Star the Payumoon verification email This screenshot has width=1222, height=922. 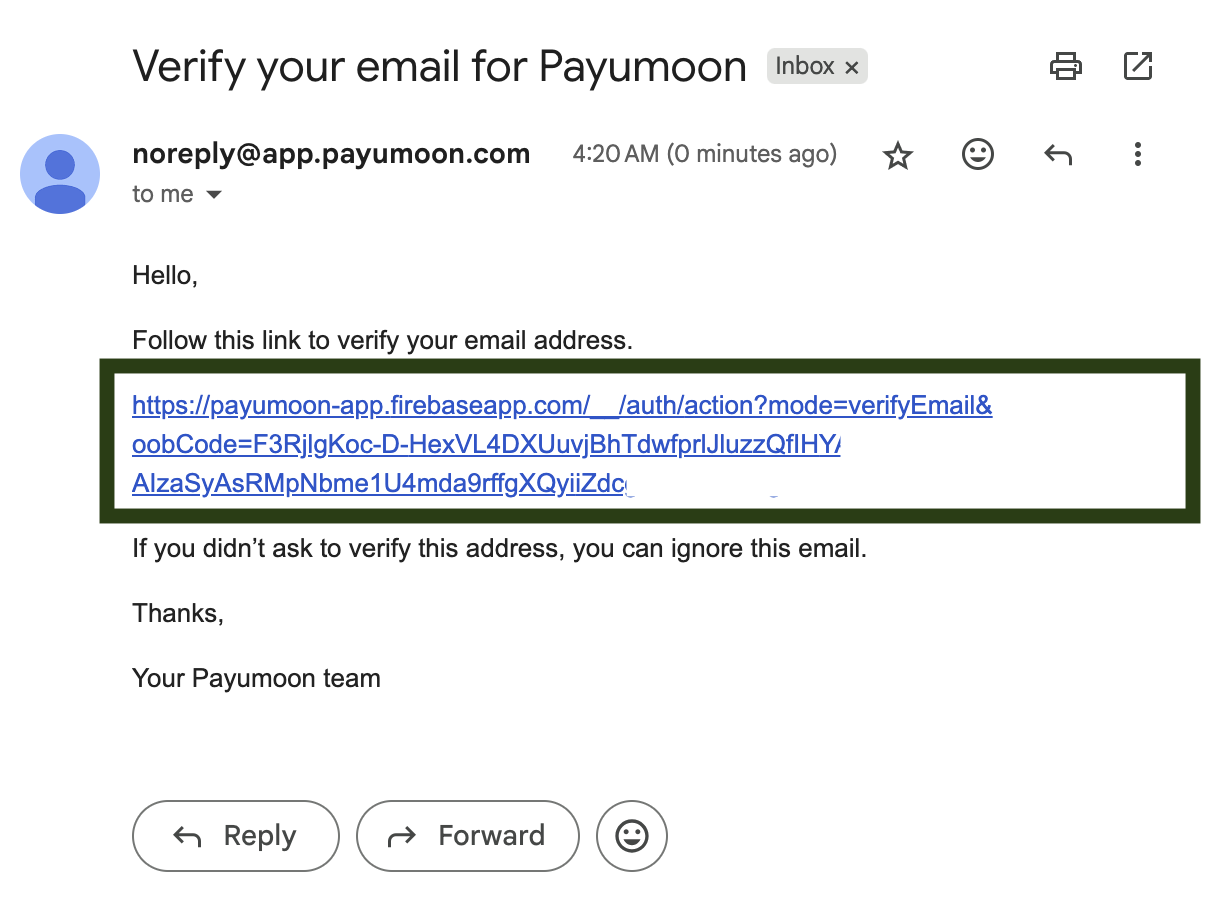tap(898, 155)
